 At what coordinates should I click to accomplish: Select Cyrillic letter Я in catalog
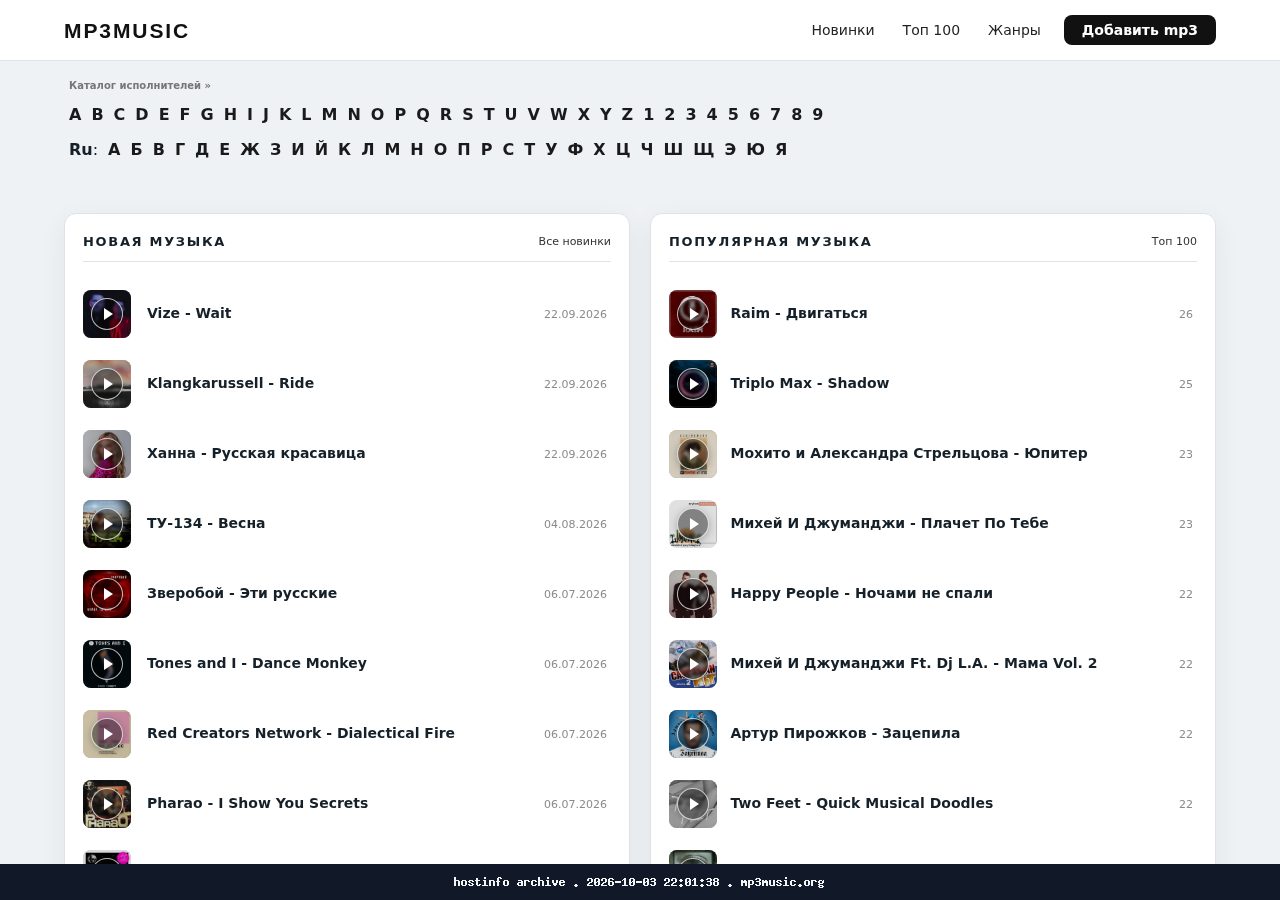781,149
